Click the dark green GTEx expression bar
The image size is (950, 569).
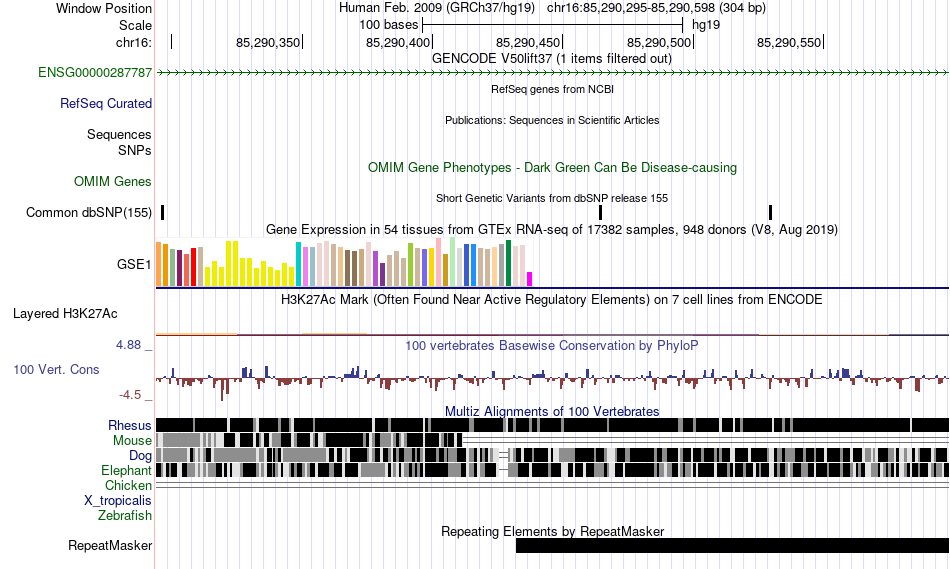pos(508,263)
